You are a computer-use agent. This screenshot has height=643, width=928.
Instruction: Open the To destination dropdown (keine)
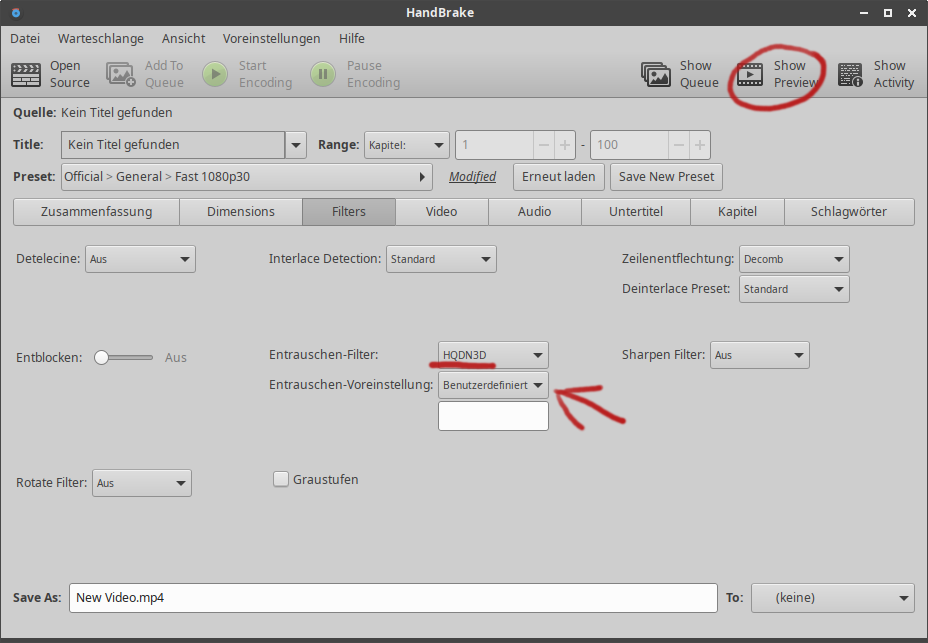pos(833,598)
